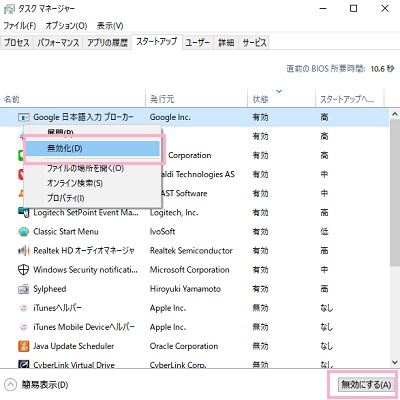Switch to the プロセス tab
This screenshot has height=400, width=400.
17,42
